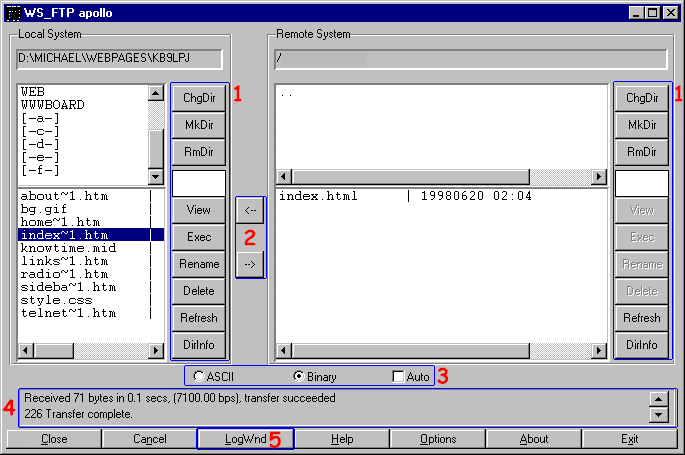Viewport: 685px width, 455px height.
Task: Select the ASCII transfer mode
Action: coord(214,376)
